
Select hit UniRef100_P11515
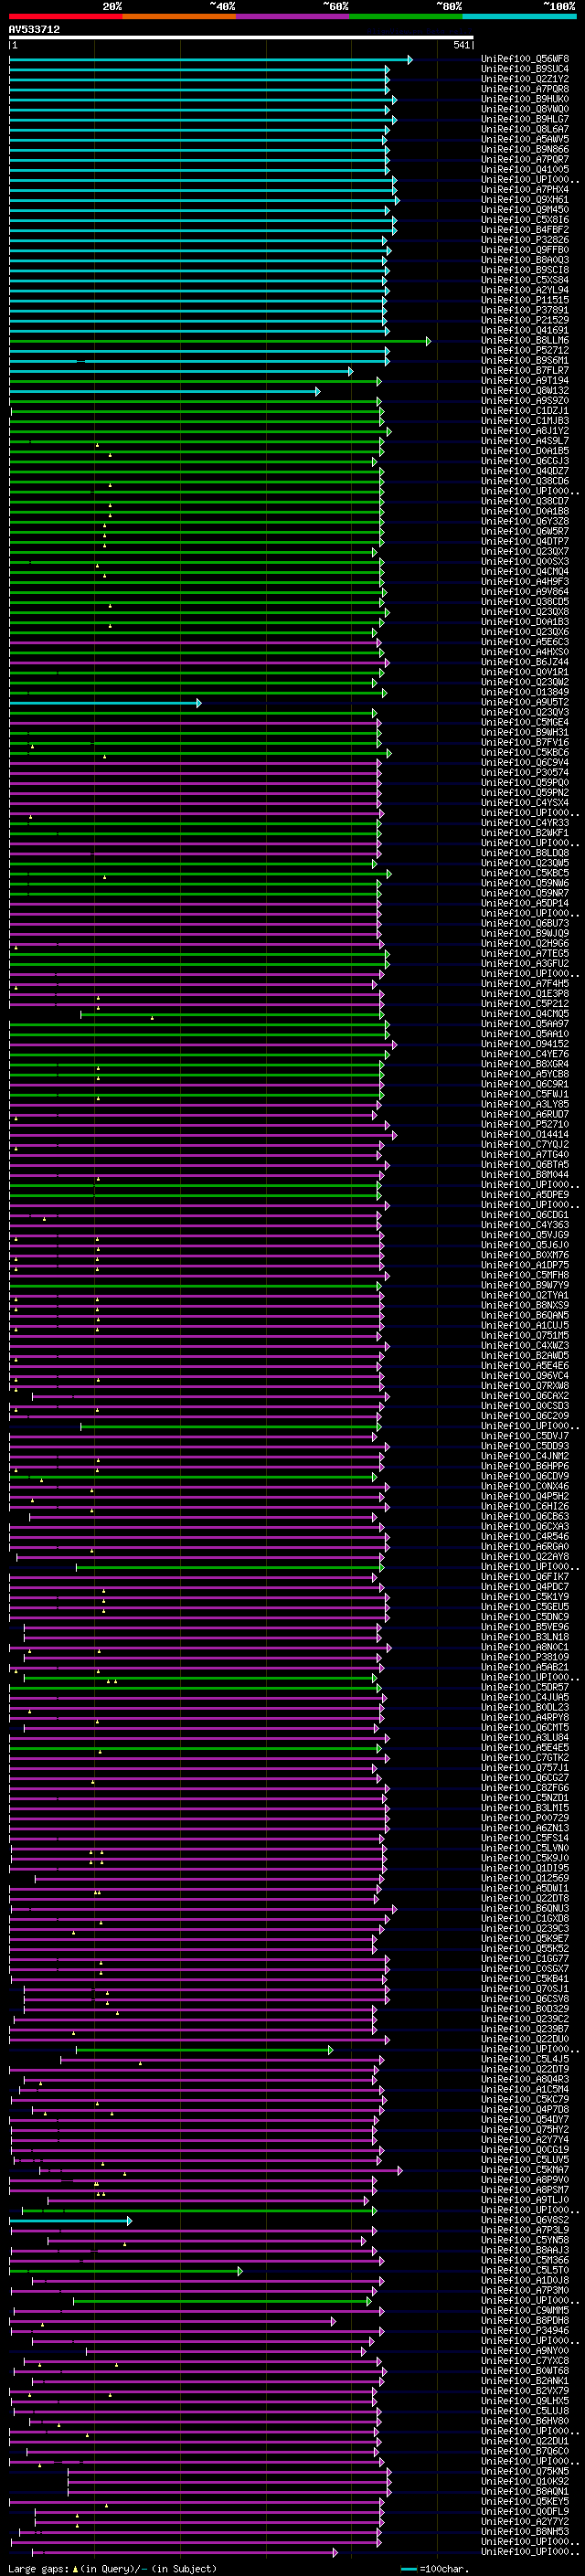point(525,300)
